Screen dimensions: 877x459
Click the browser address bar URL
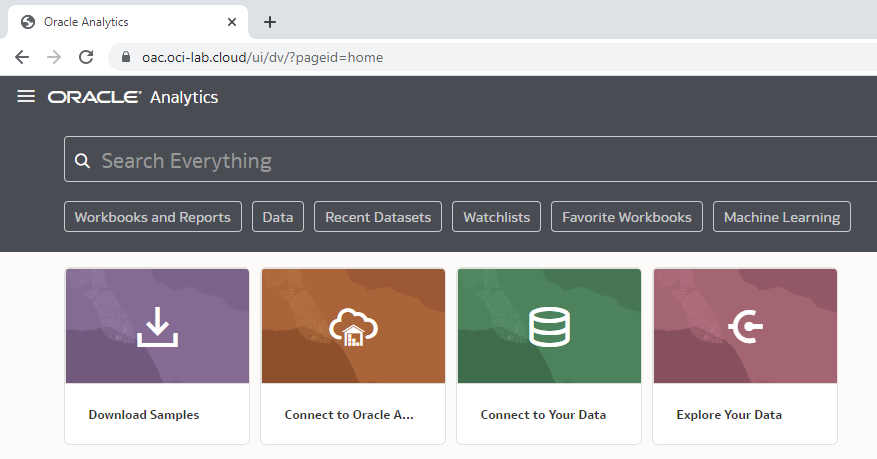[x=262, y=57]
